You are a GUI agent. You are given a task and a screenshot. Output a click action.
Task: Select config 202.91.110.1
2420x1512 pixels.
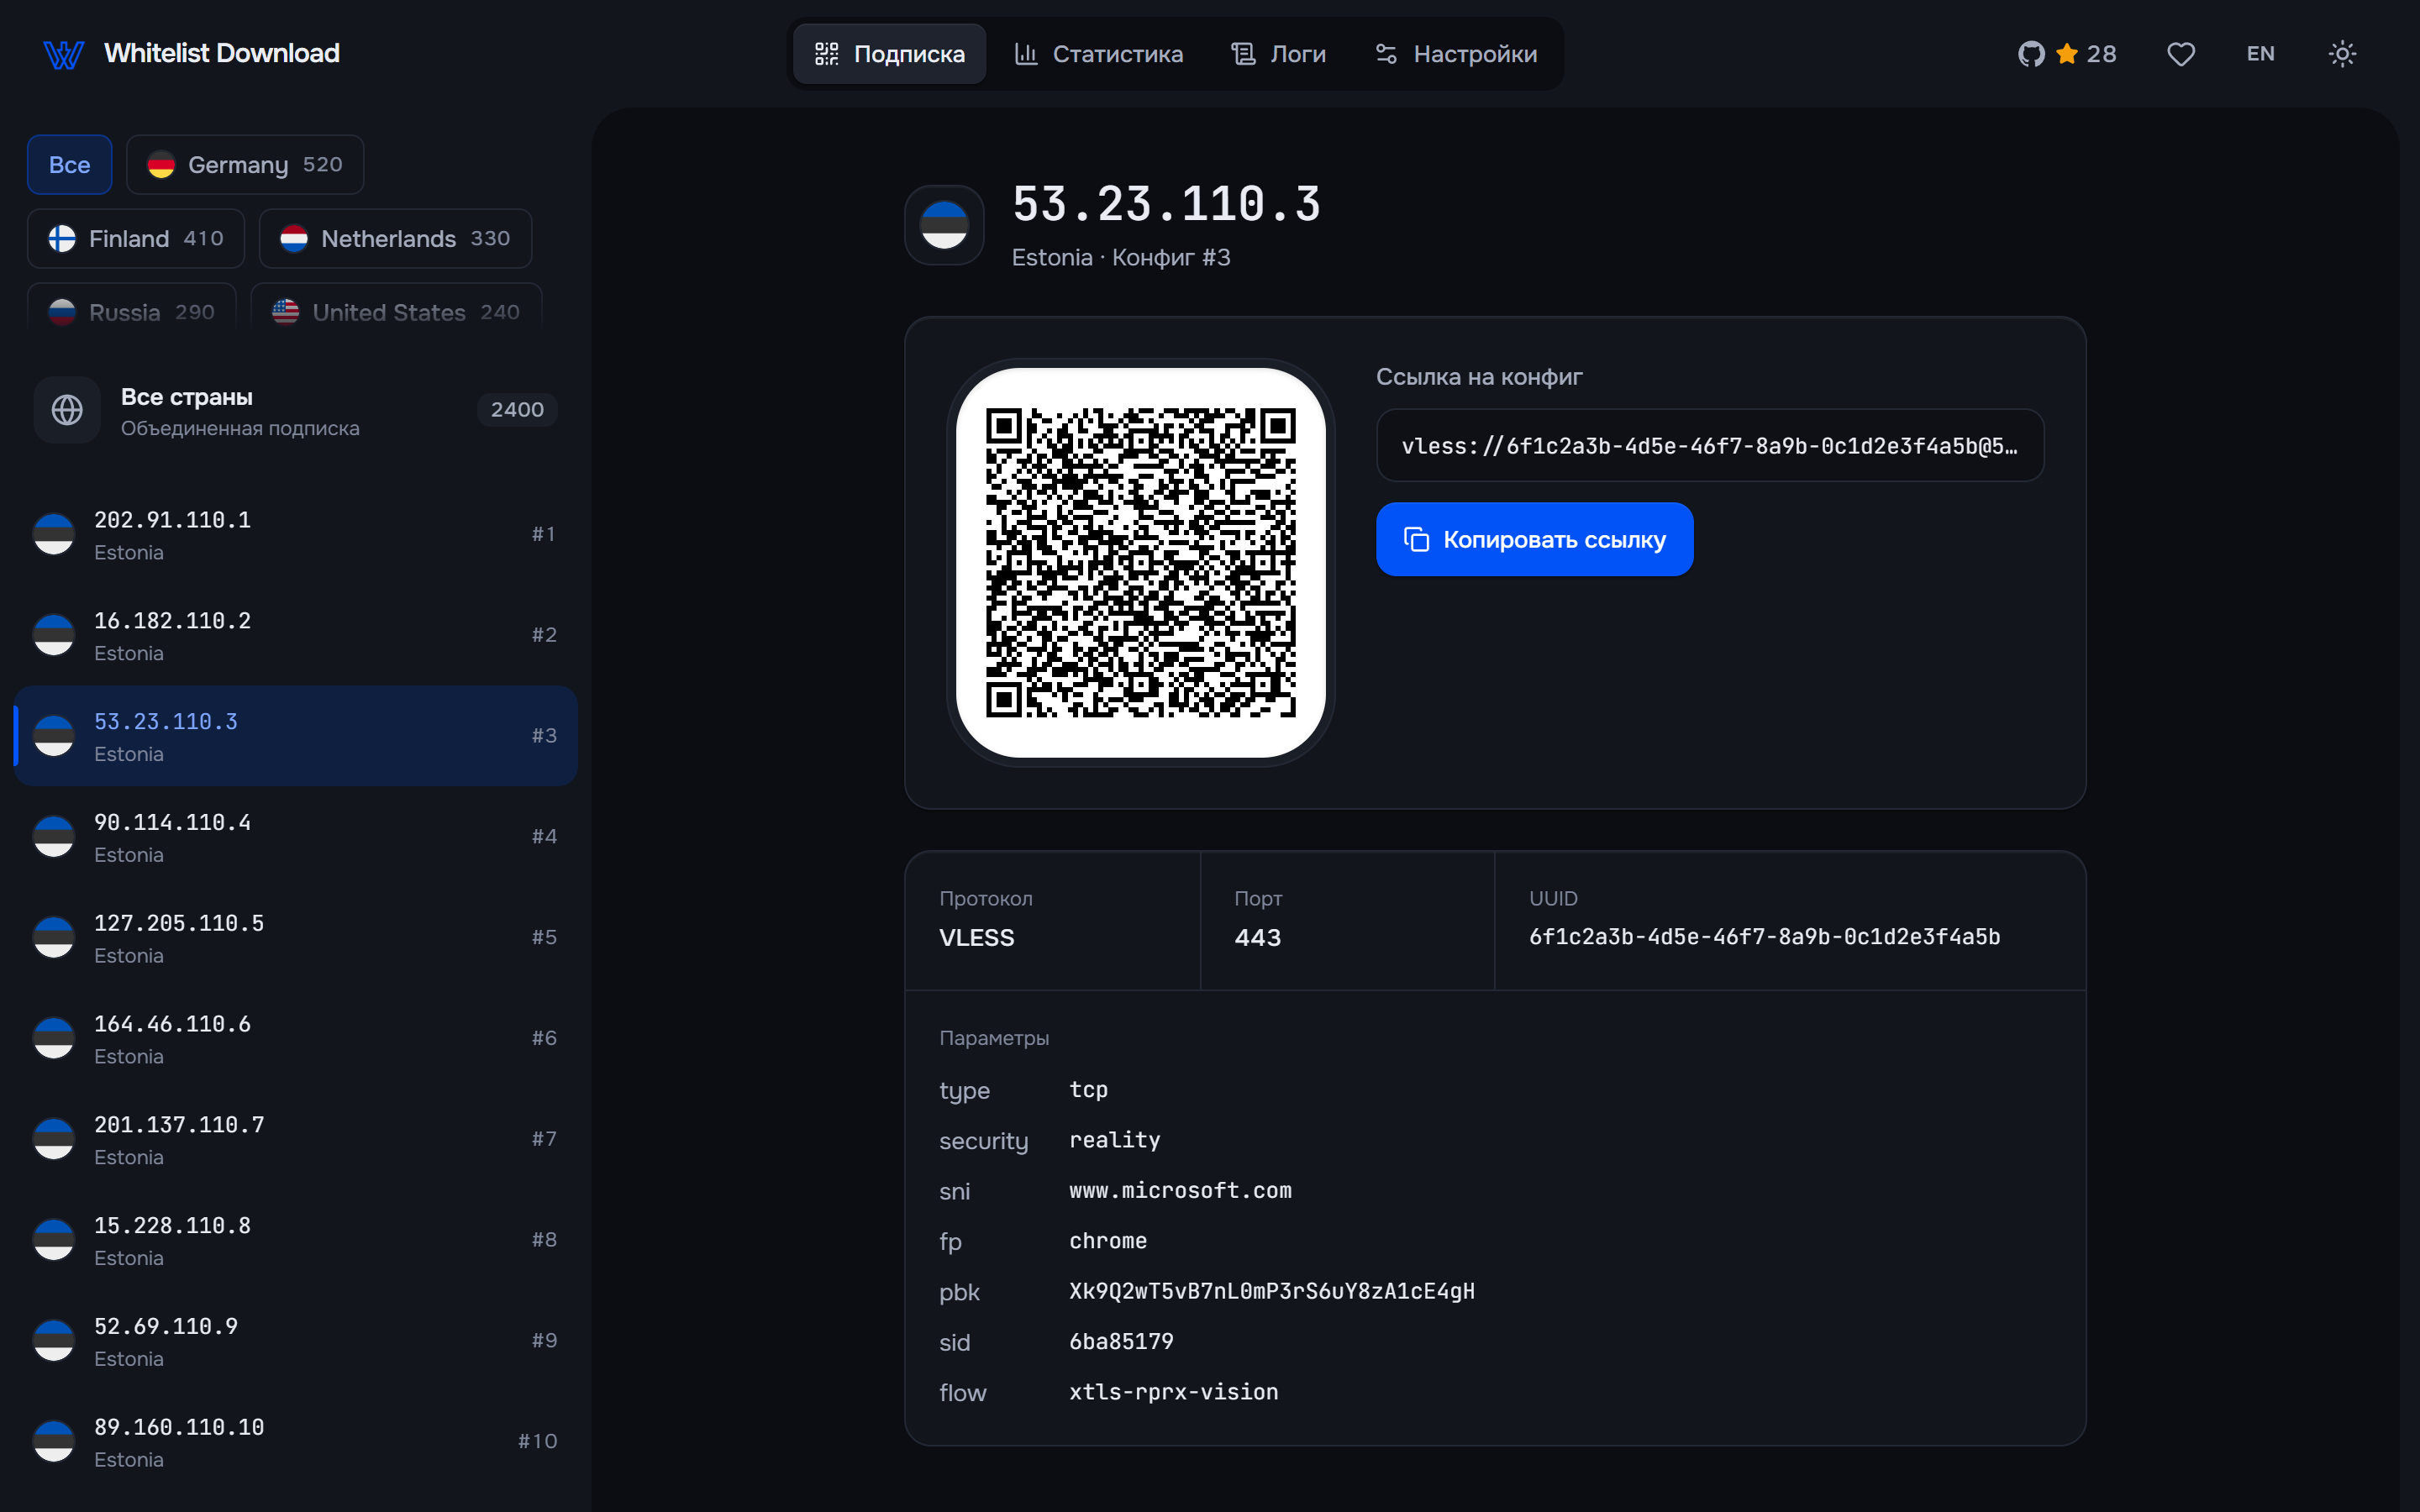[295, 535]
